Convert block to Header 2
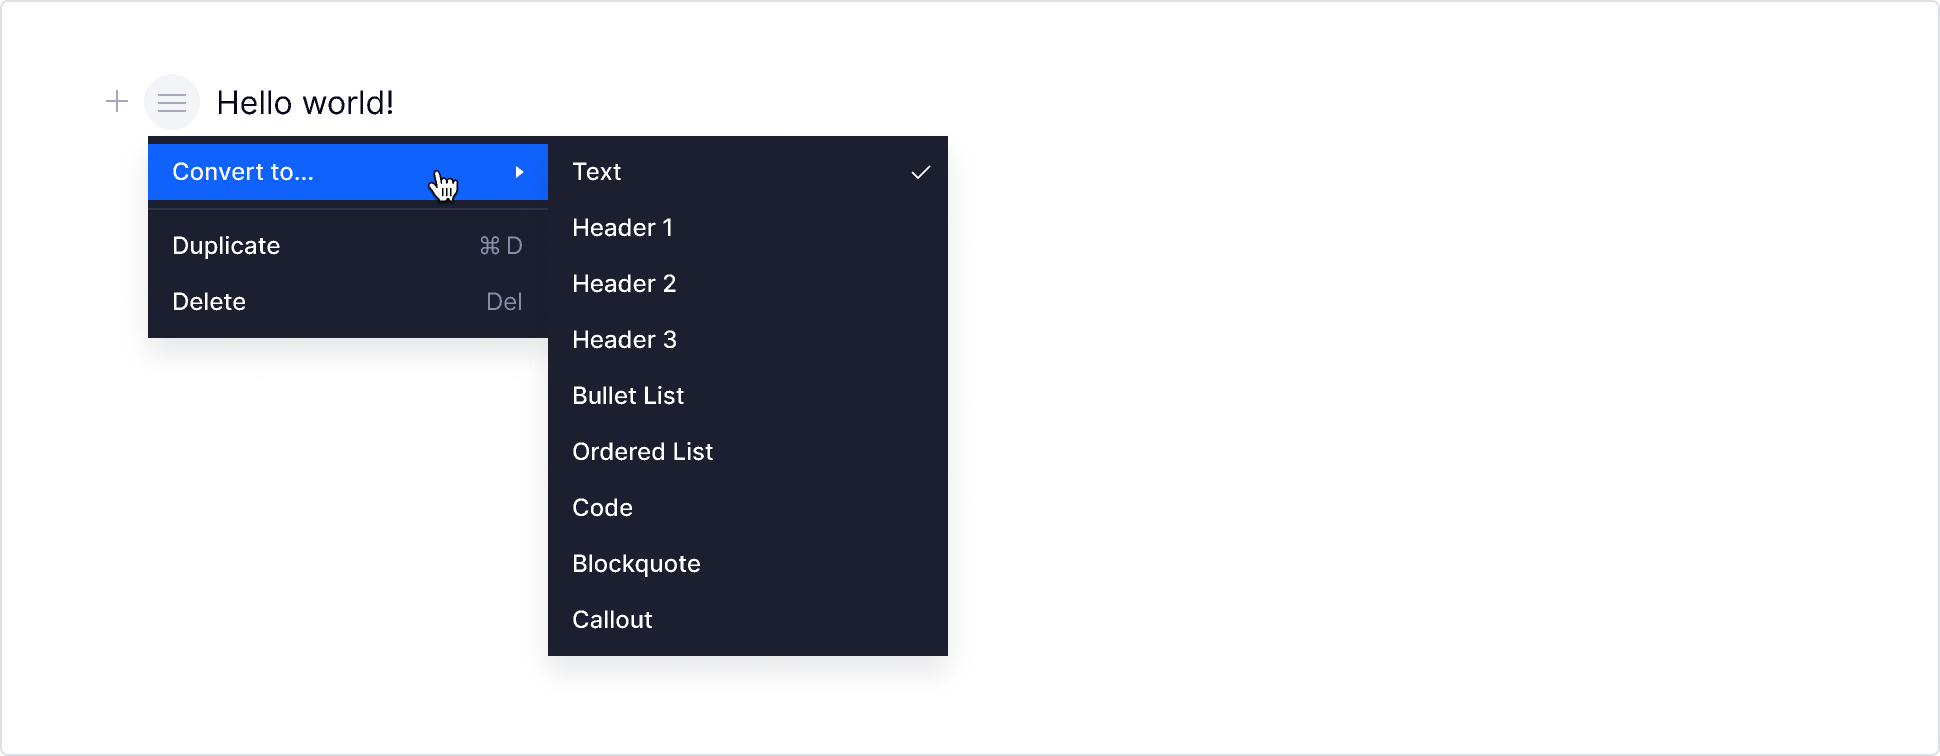1940x756 pixels. [x=624, y=284]
